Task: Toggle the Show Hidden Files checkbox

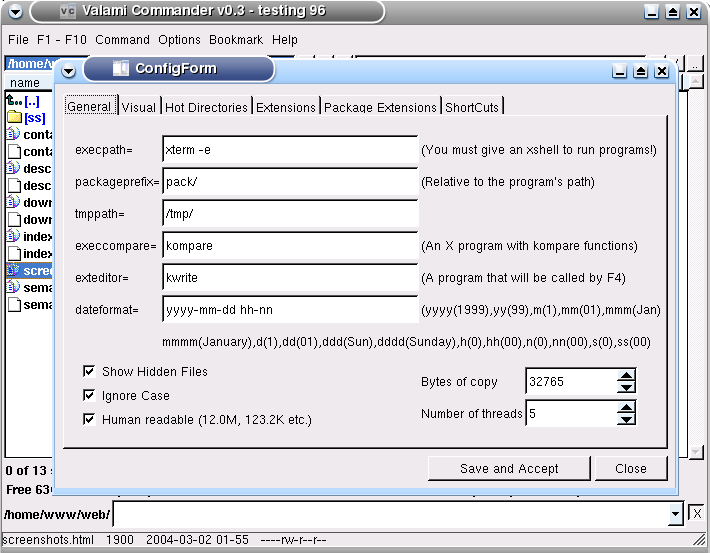Action: [x=89, y=372]
